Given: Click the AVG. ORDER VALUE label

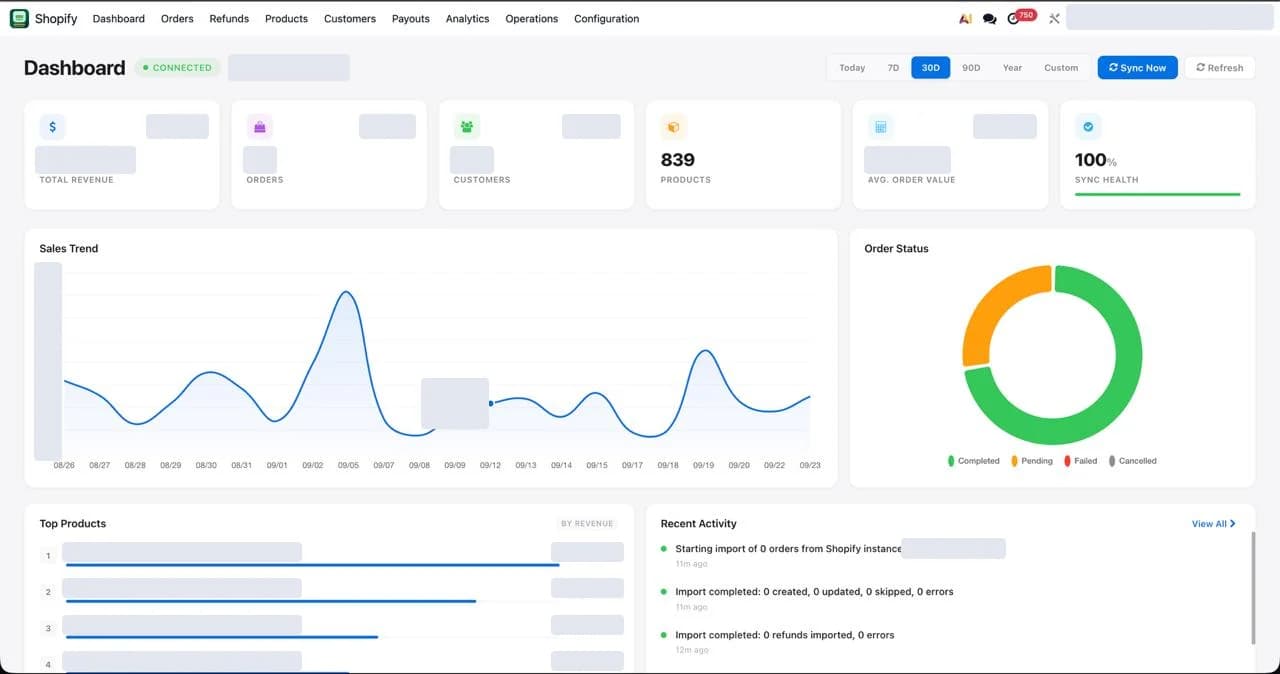Looking at the screenshot, I should pos(911,180).
